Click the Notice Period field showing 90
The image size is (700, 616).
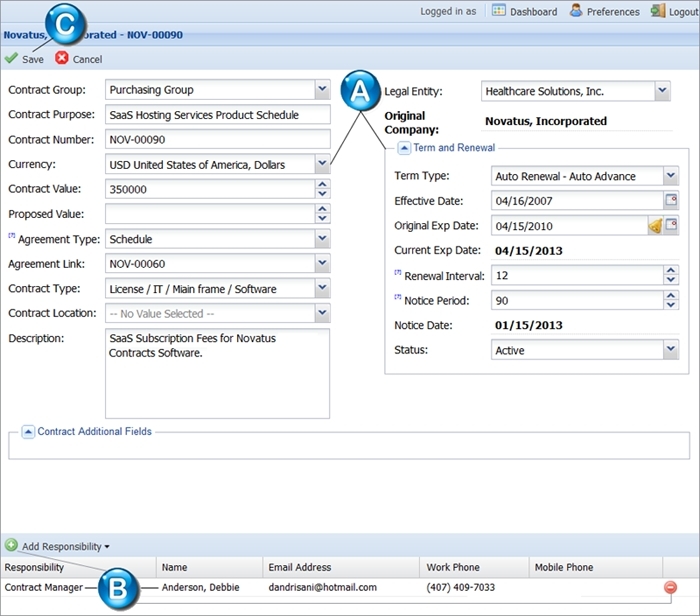click(578, 300)
